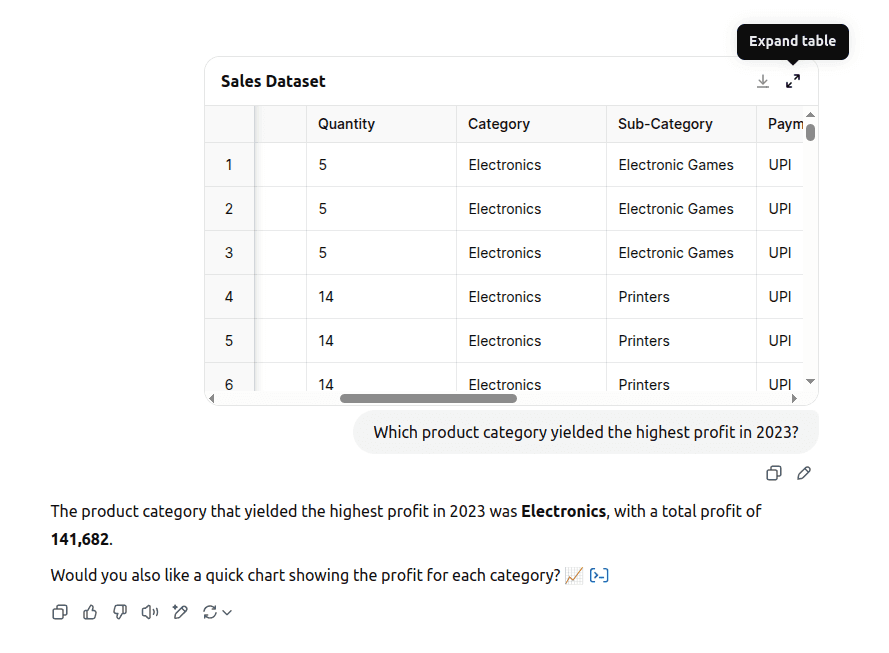The image size is (889, 653).
Task: Give a thumbs down to the response
Action: tap(119, 612)
